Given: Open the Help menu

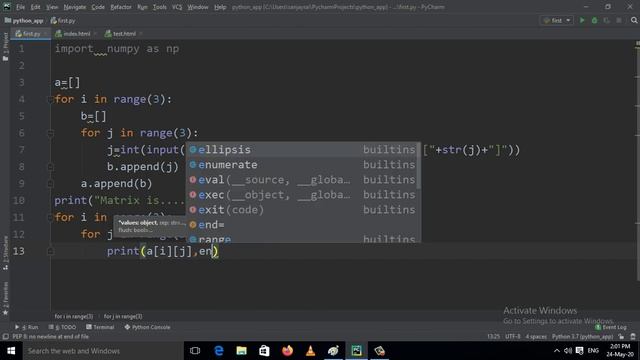Looking at the screenshot, I should pos(220,7).
